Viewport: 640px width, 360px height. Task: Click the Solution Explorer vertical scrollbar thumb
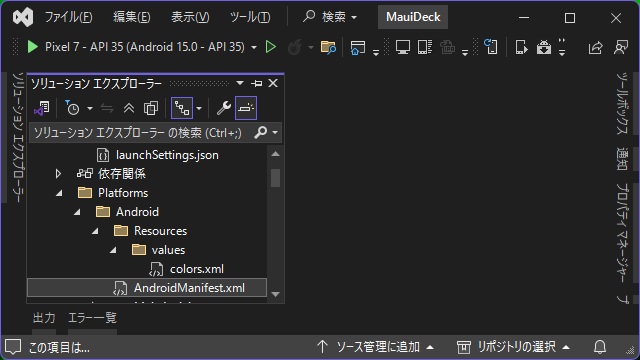276,178
